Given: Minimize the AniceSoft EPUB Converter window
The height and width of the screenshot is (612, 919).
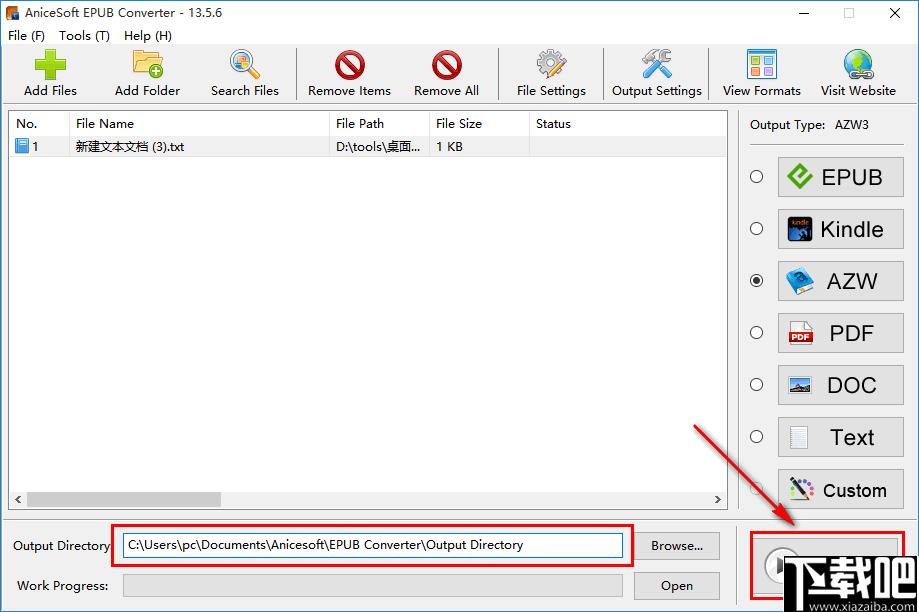Looking at the screenshot, I should (804, 13).
